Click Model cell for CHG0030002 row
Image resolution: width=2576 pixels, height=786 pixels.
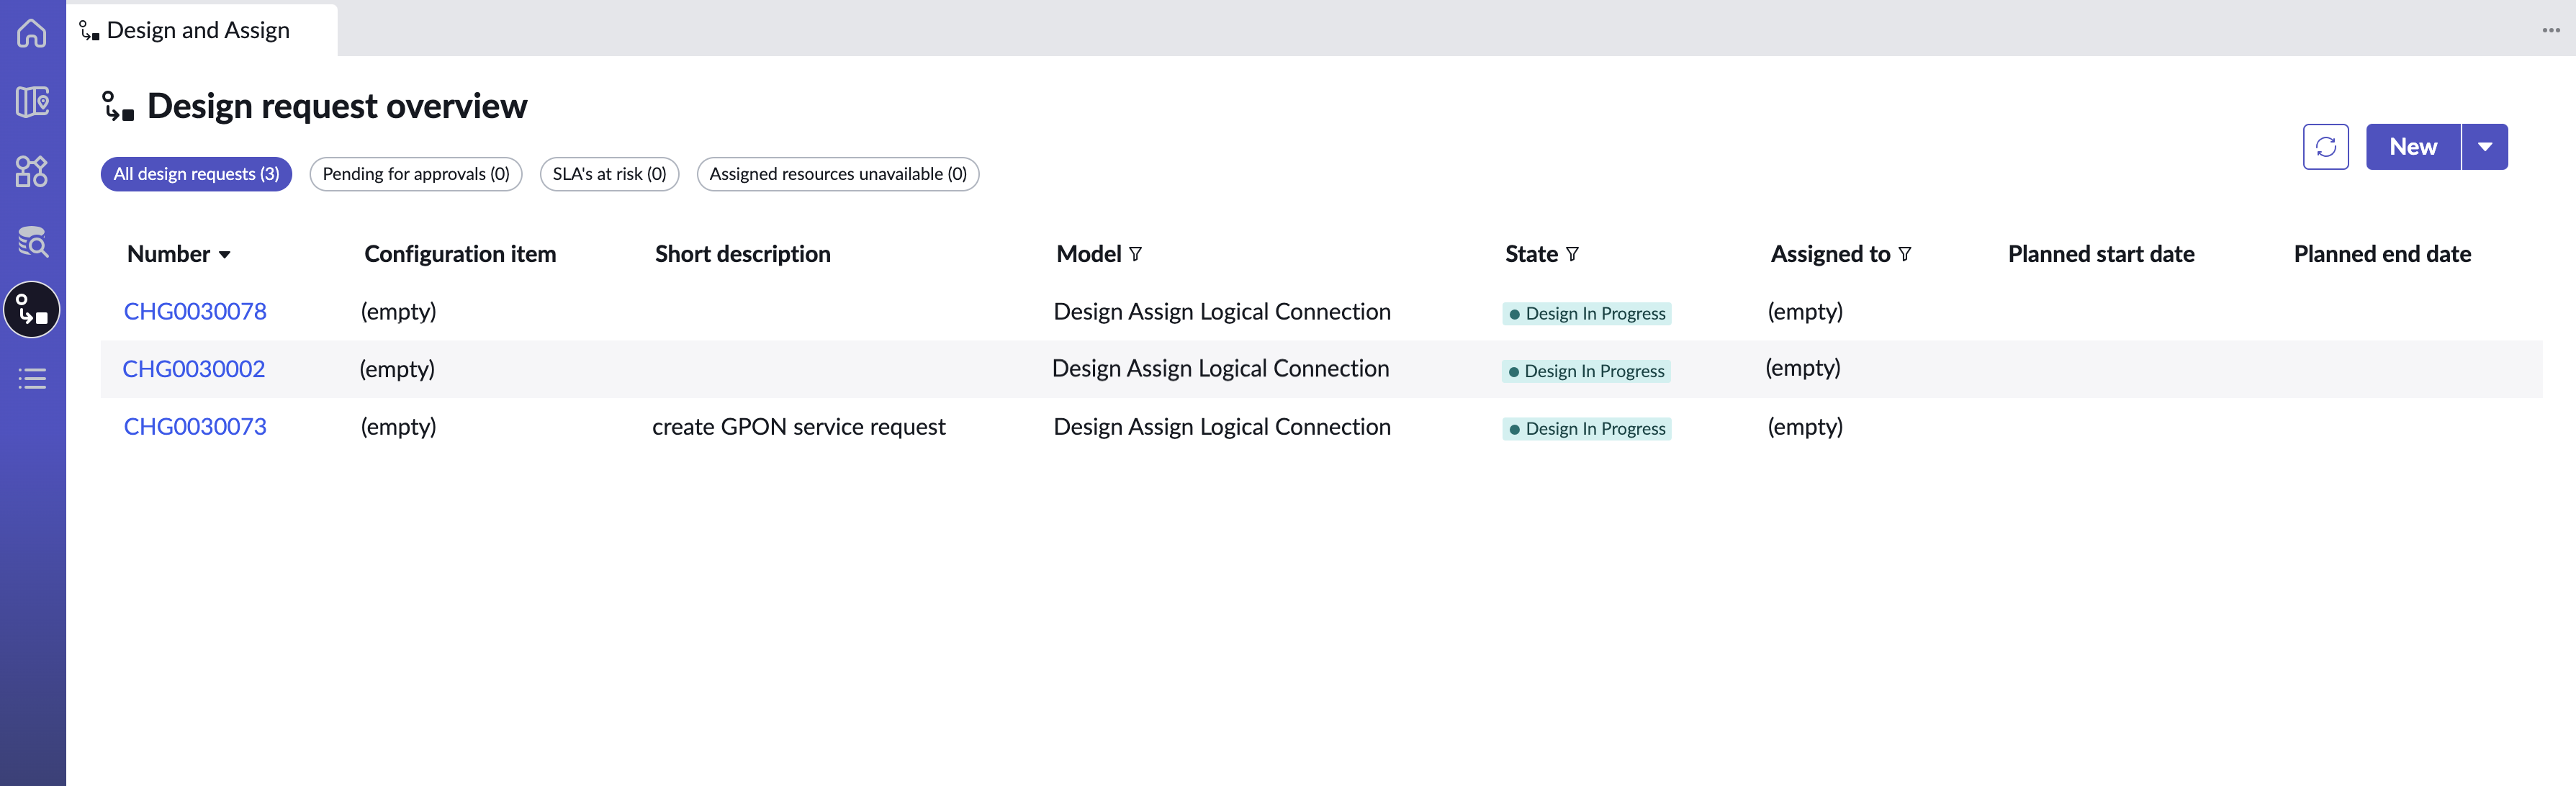pyautogui.click(x=1220, y=369)
